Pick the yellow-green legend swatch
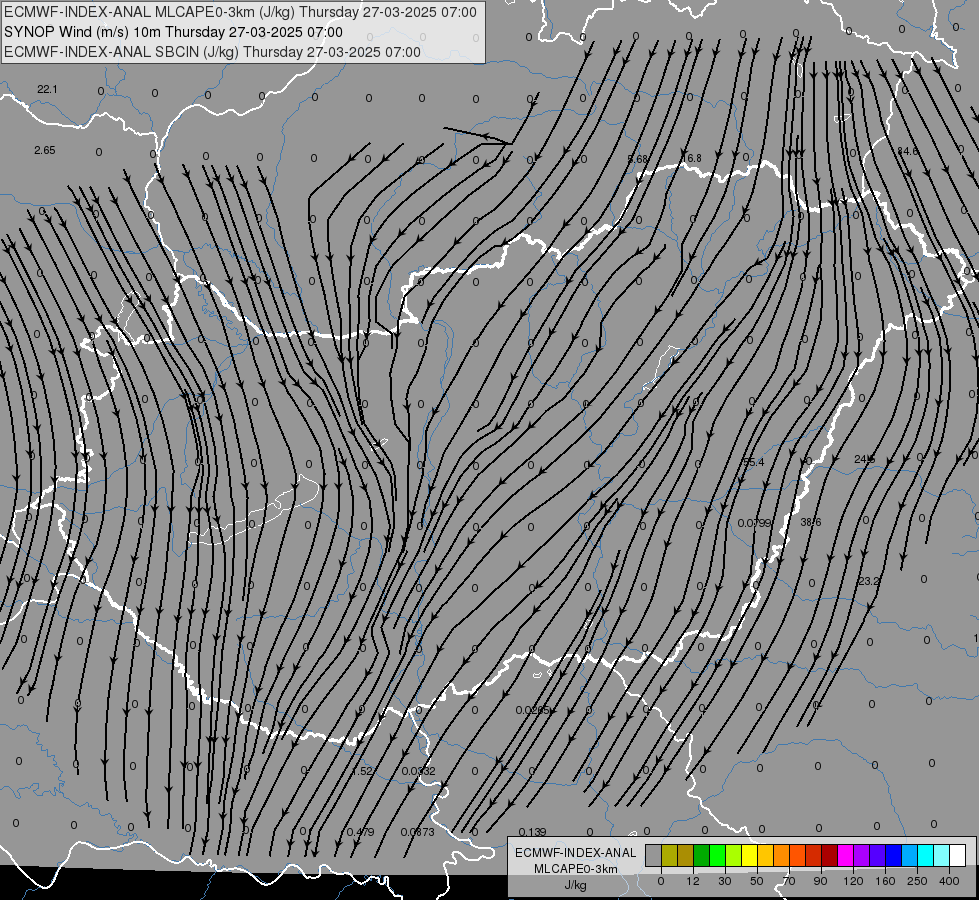 pyautogui.click(x=734, y=855)
